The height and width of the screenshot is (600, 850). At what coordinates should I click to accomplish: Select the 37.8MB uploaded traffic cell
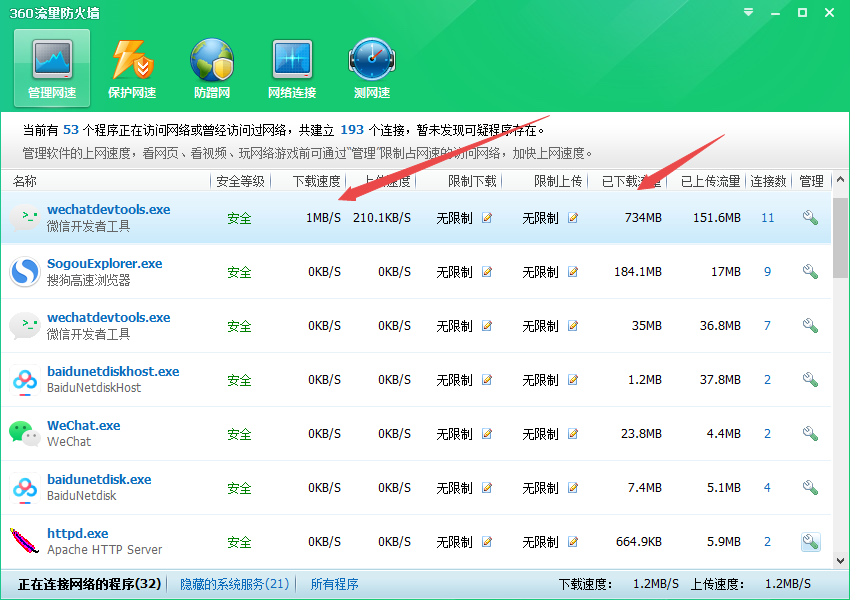(x=720, y=380)
